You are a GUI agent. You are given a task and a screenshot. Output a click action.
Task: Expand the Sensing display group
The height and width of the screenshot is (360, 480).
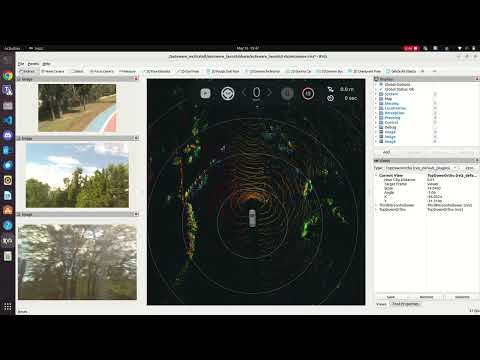click(376, 104)
